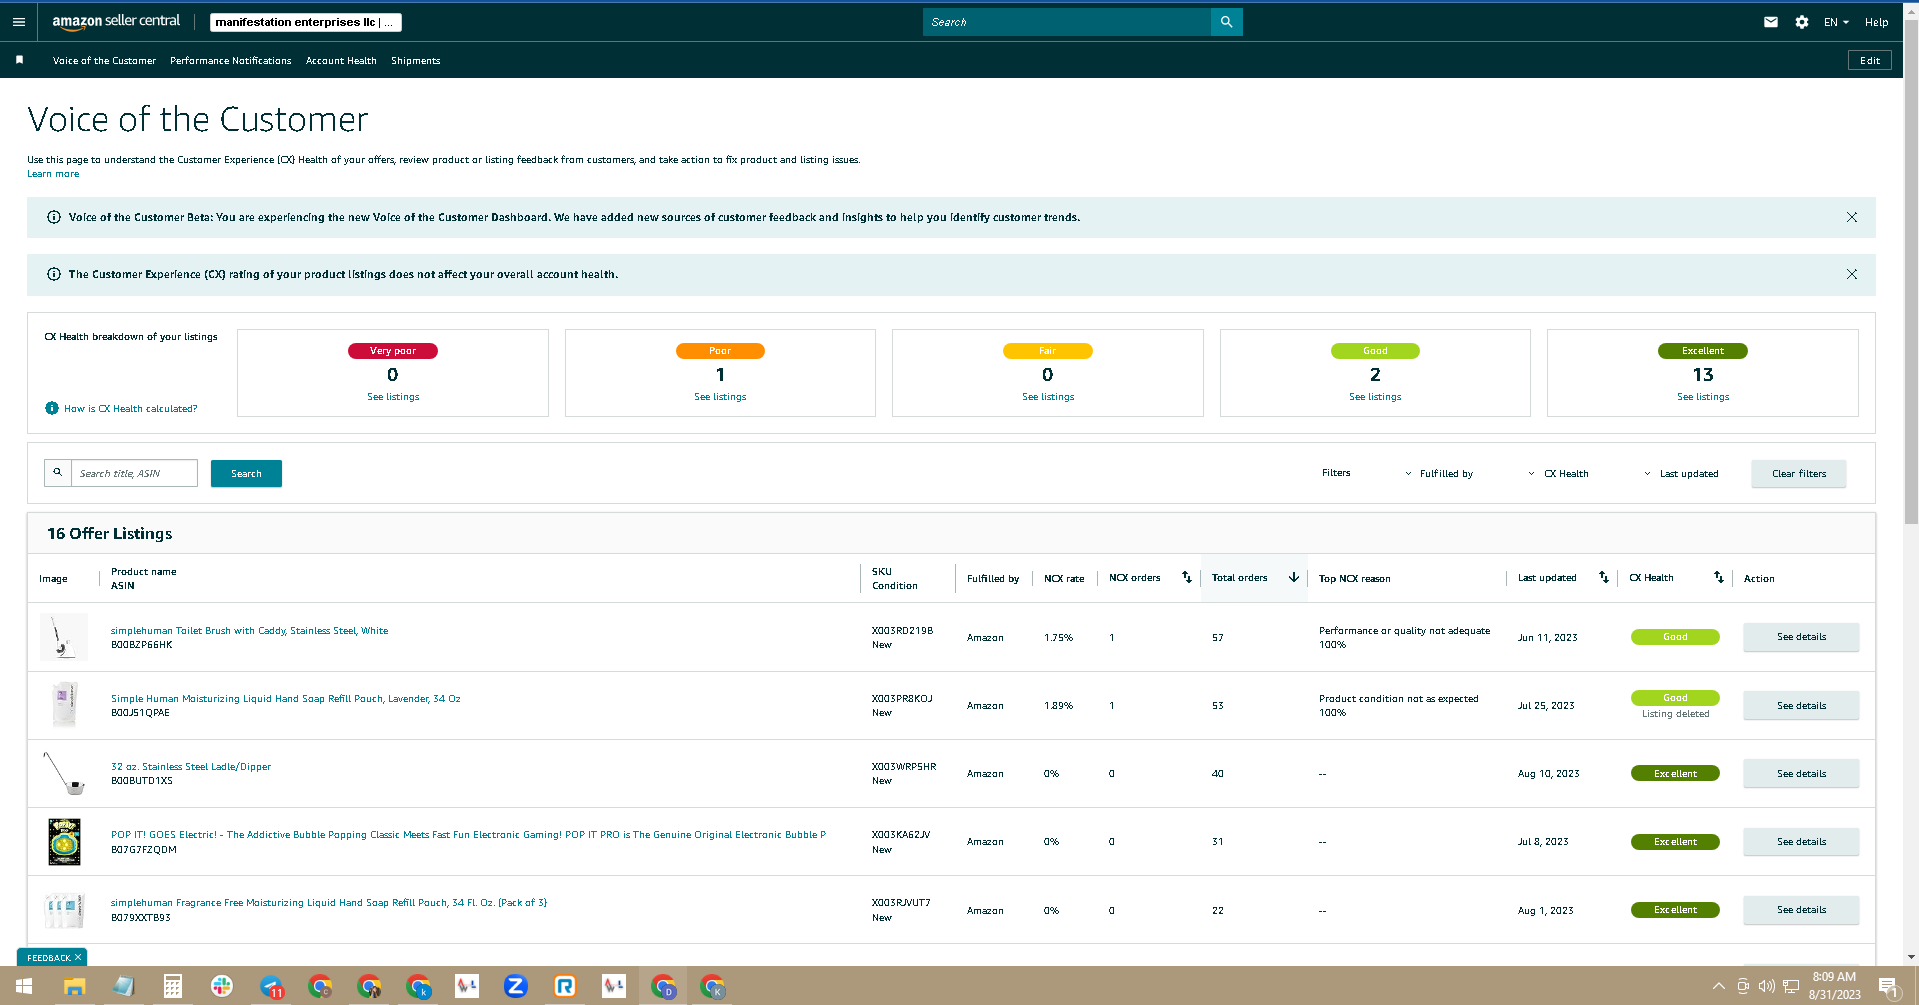1919x1005 pixels.
Task: Click the Amazon Seller Central logo
Action: pos(116,21)
